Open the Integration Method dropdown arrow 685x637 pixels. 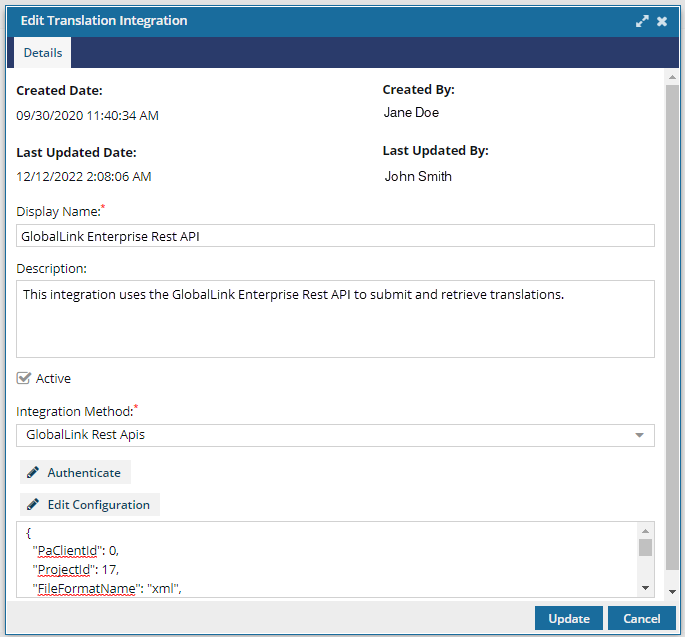click(639, 435)
